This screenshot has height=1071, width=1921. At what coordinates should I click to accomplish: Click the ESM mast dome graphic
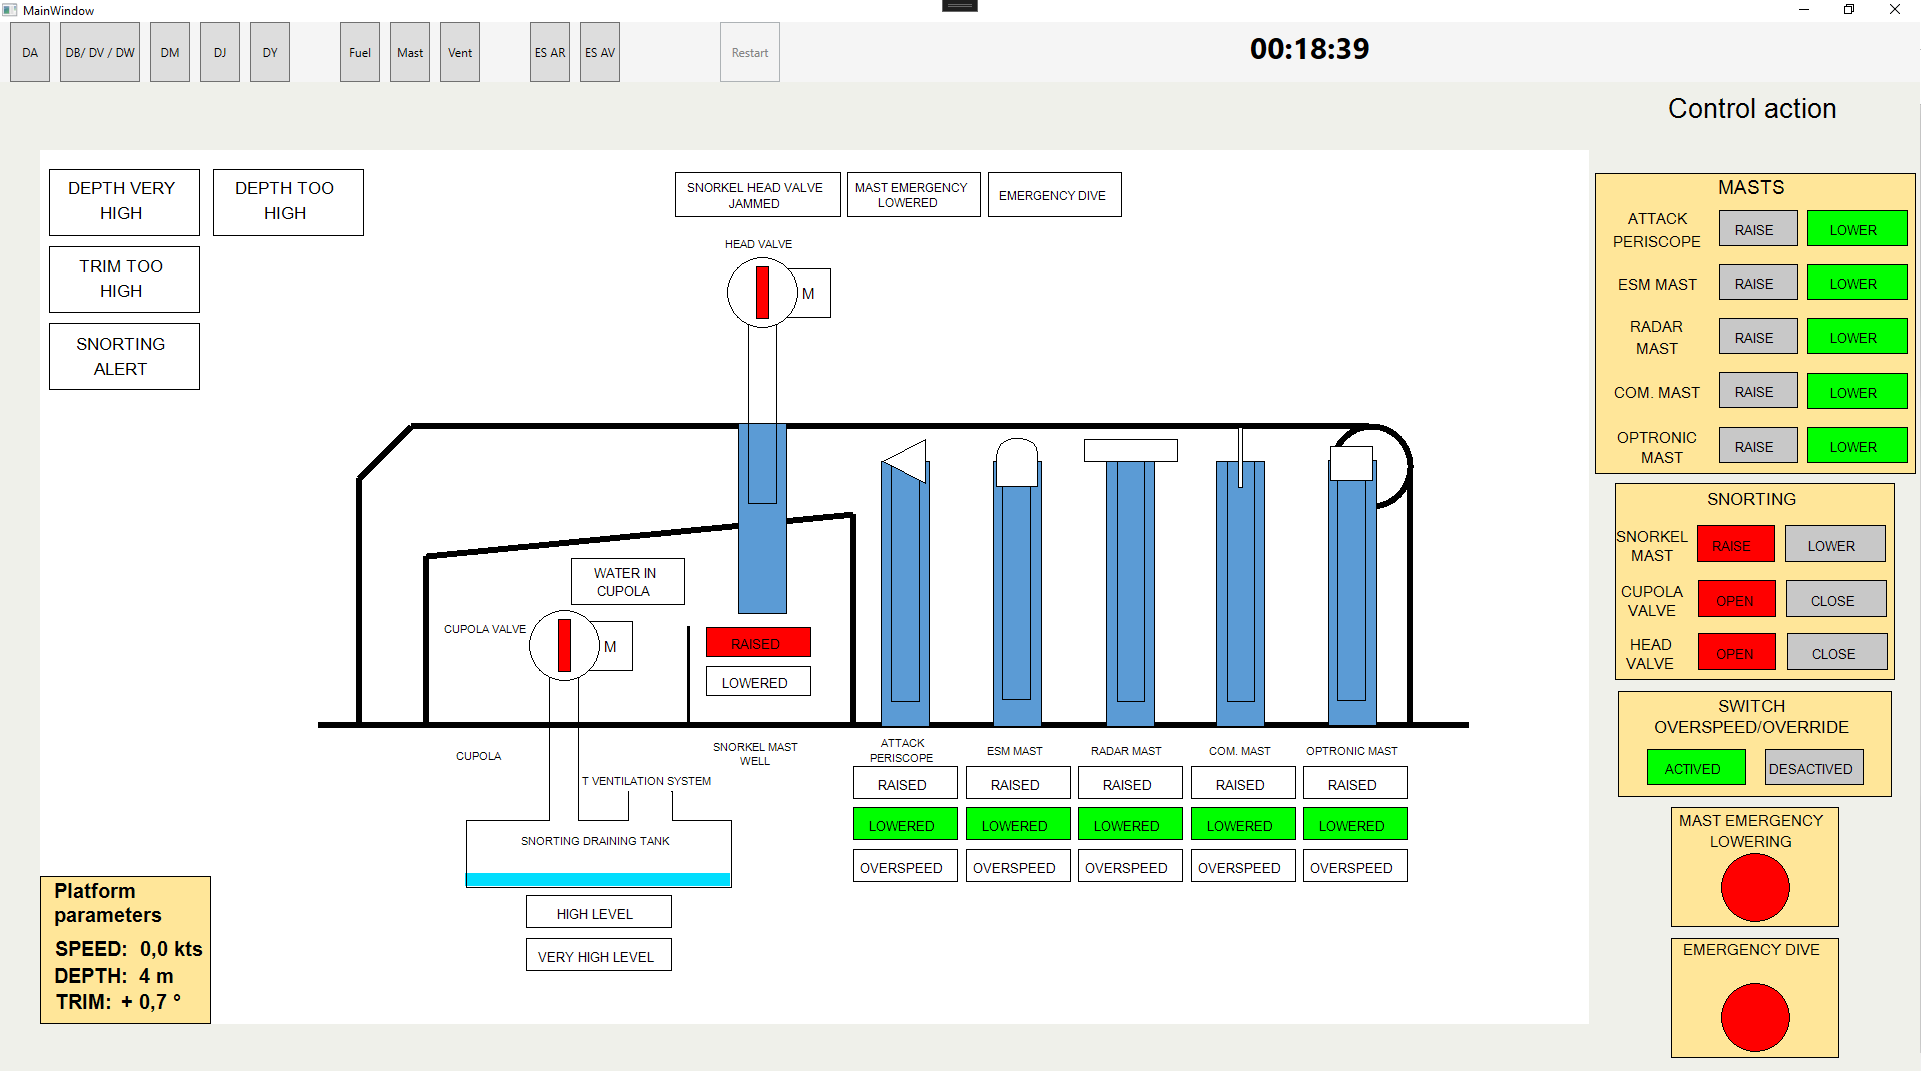[1017, 462]
